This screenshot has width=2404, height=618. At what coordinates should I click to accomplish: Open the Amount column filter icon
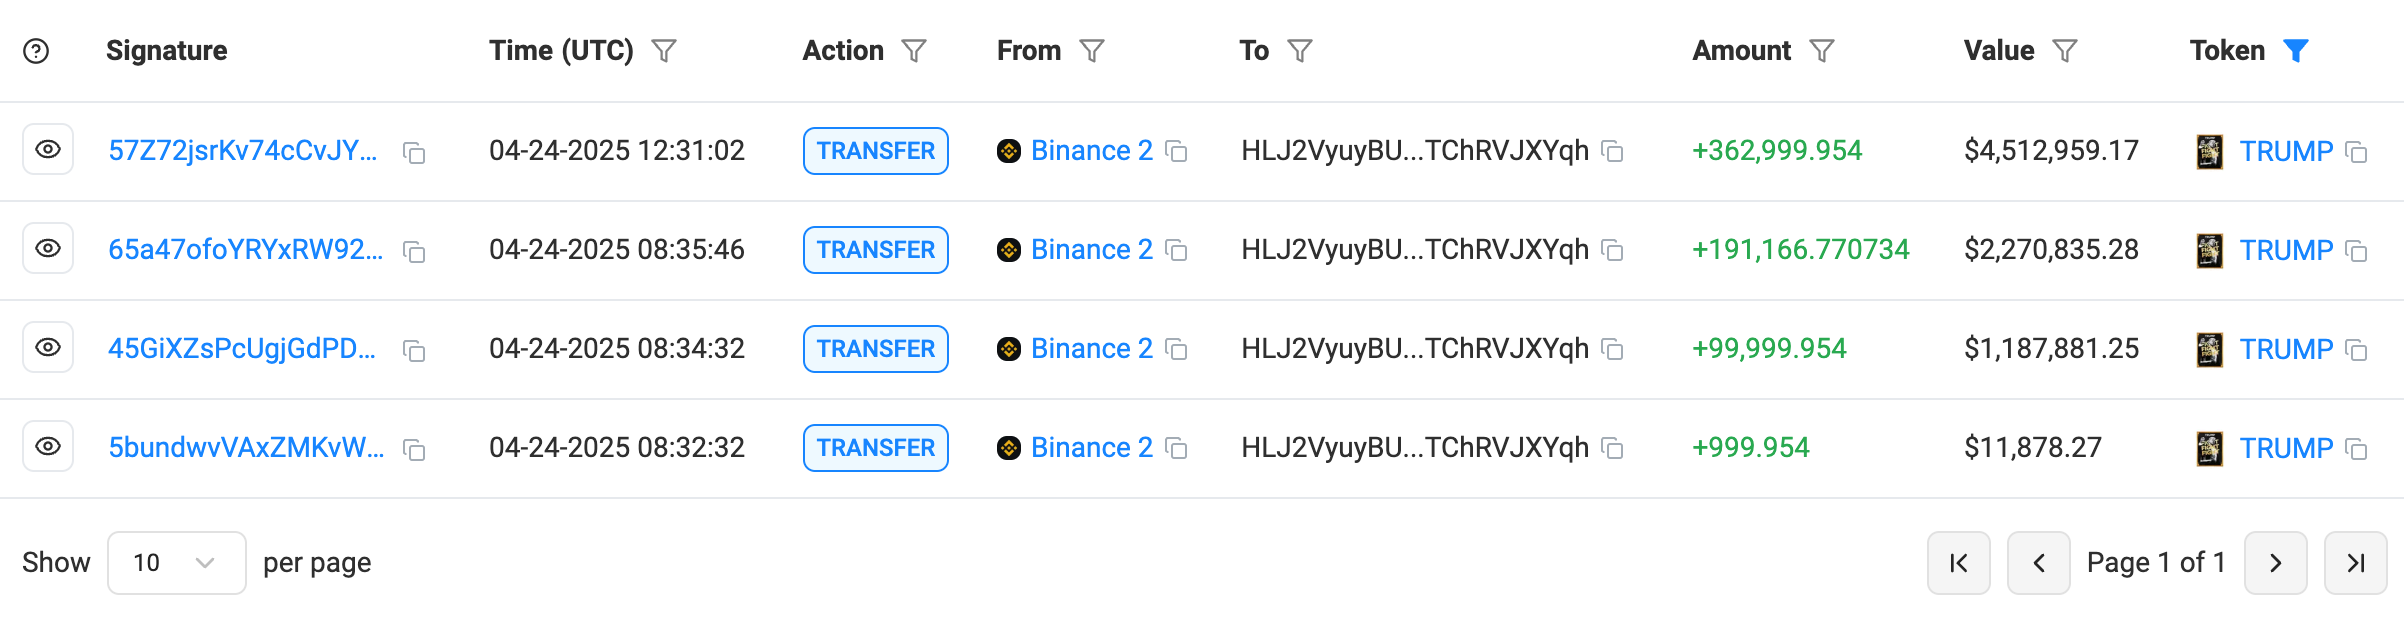point(1822,51)
